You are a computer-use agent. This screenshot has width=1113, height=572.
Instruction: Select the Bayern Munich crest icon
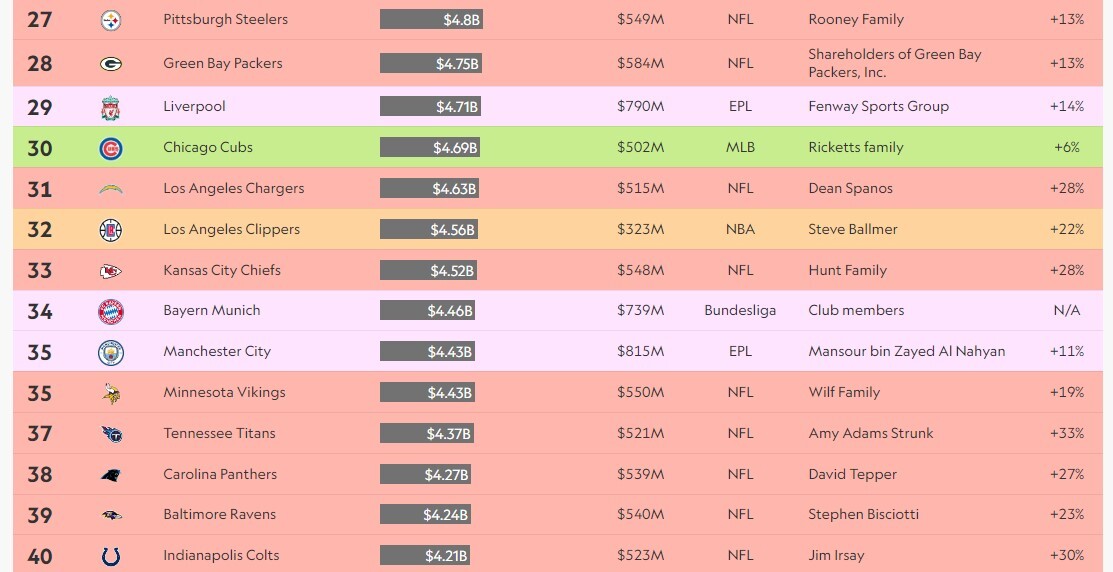tap(111, 312)
